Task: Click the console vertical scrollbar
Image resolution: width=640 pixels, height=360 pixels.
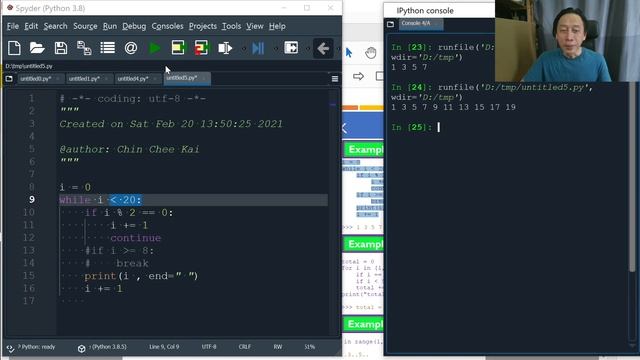Action: coord(632,176)
